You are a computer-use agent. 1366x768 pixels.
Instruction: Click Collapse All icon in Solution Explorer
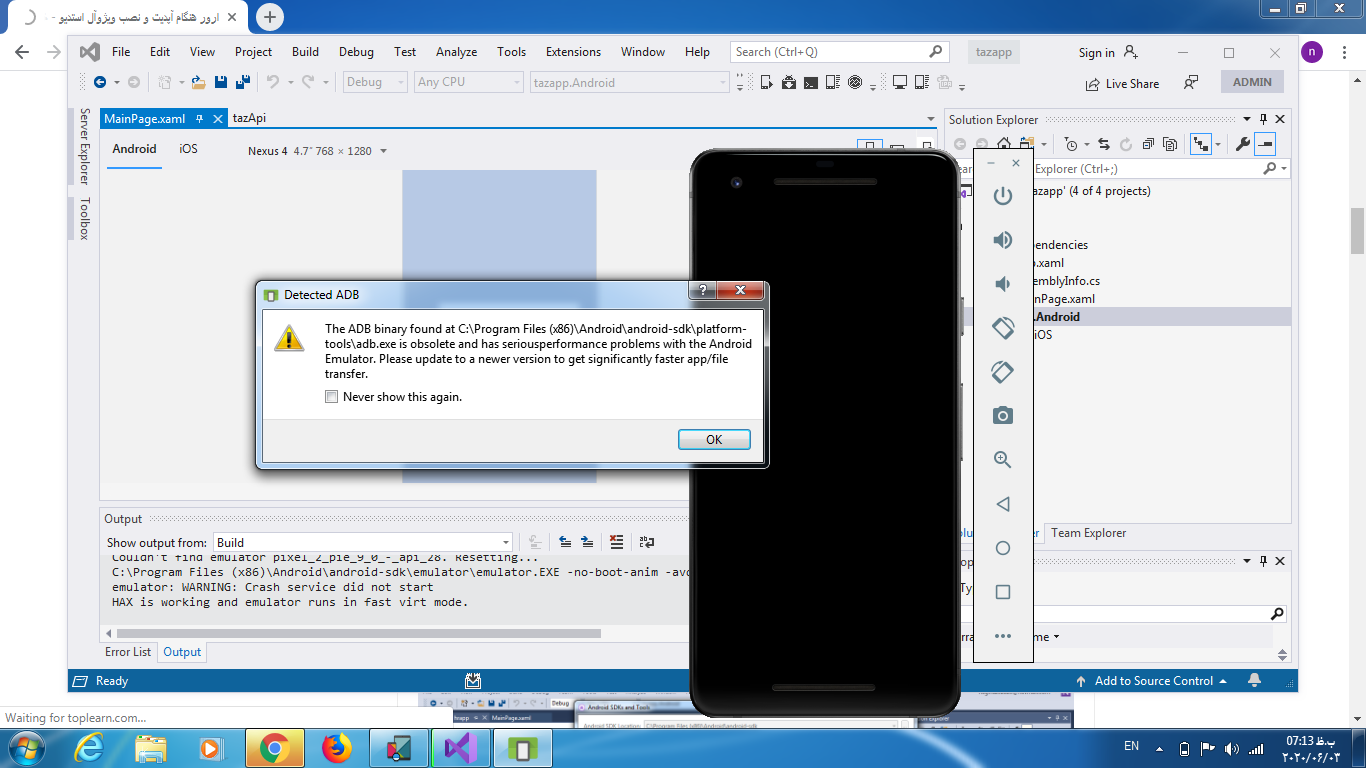tap(1148, 144)
